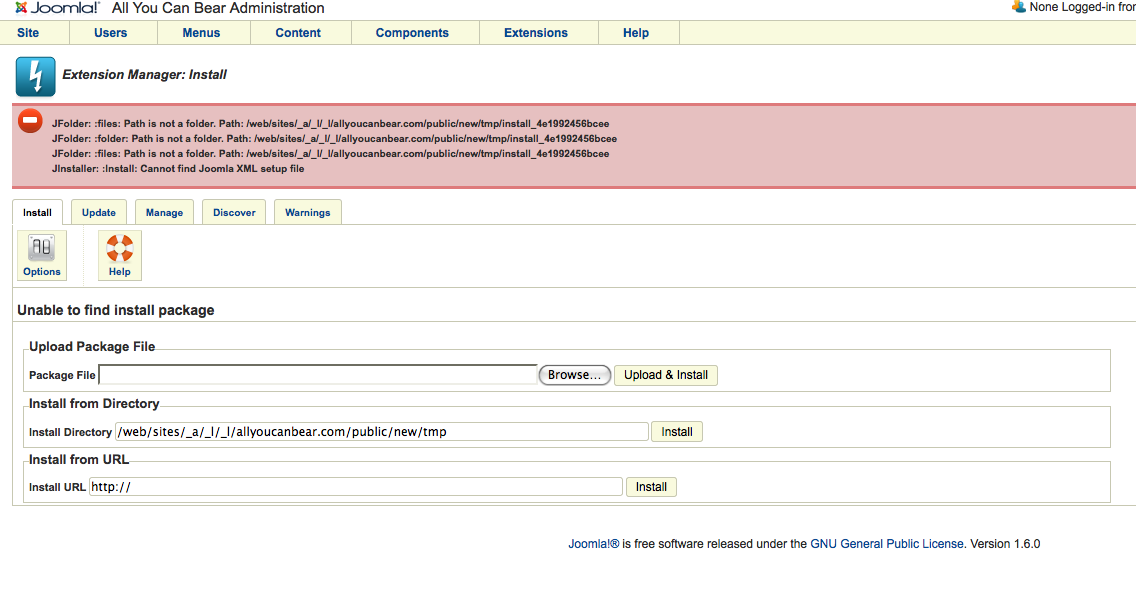Image resolution: width=1136 pixels, height=598 pixels.
Task: Expand the Components dropdown menu
Action: 412,33
